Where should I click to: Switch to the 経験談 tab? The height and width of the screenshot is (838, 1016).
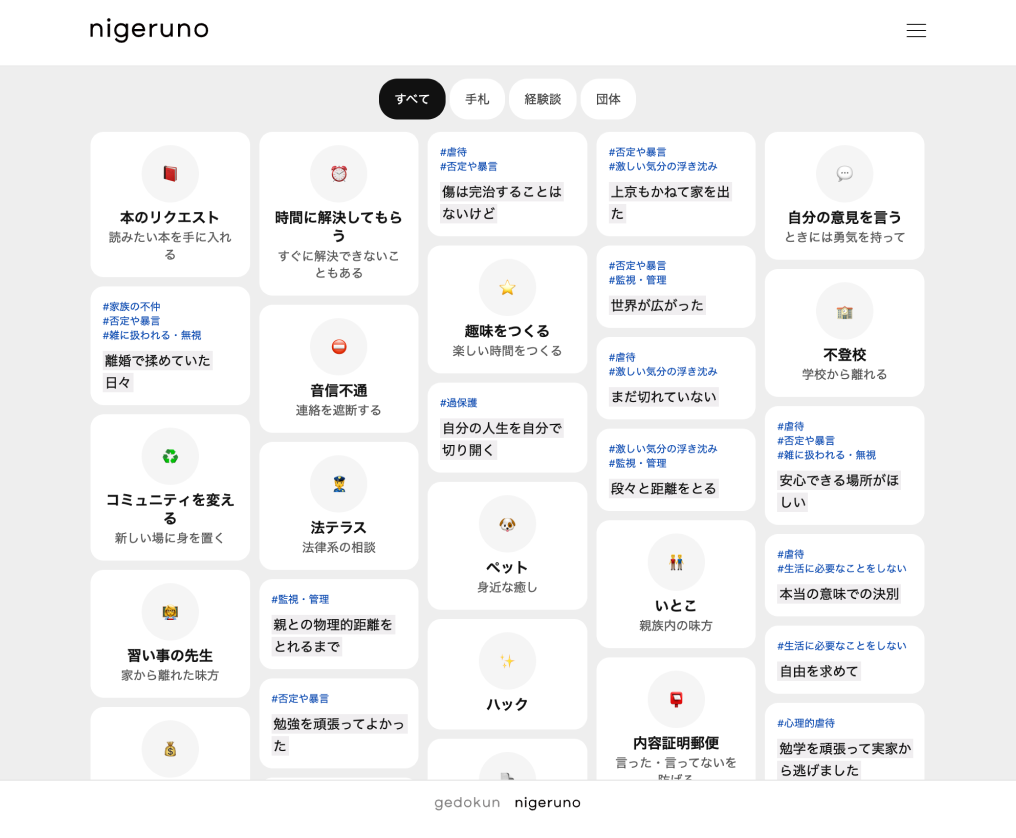[542, 99]
